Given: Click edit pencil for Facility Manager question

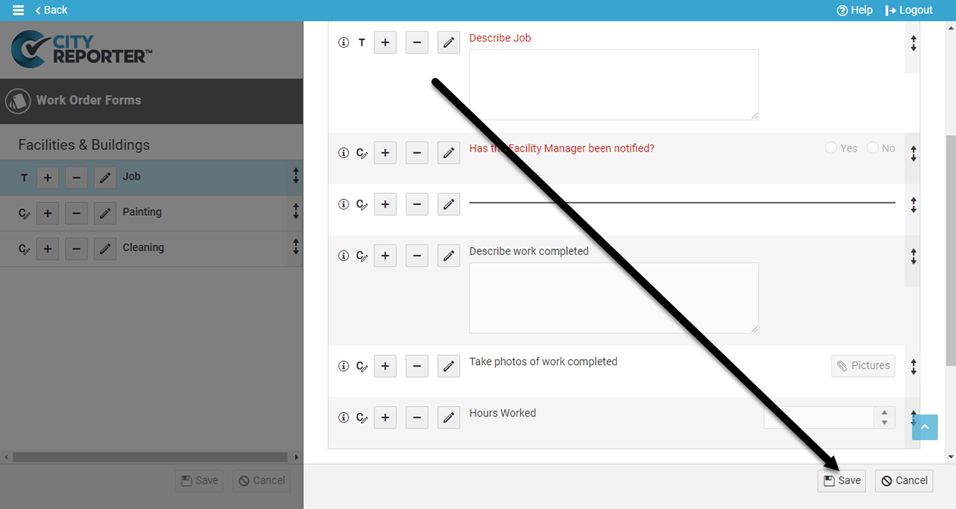Looking at the screenshot, I should point(449,153).
